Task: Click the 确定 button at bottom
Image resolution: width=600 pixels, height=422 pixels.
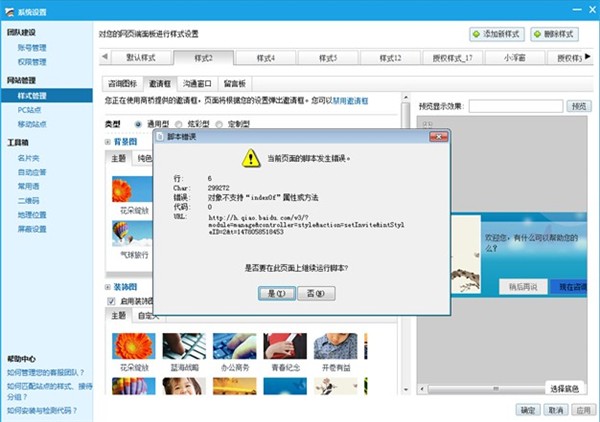Action: coord(528,411)
